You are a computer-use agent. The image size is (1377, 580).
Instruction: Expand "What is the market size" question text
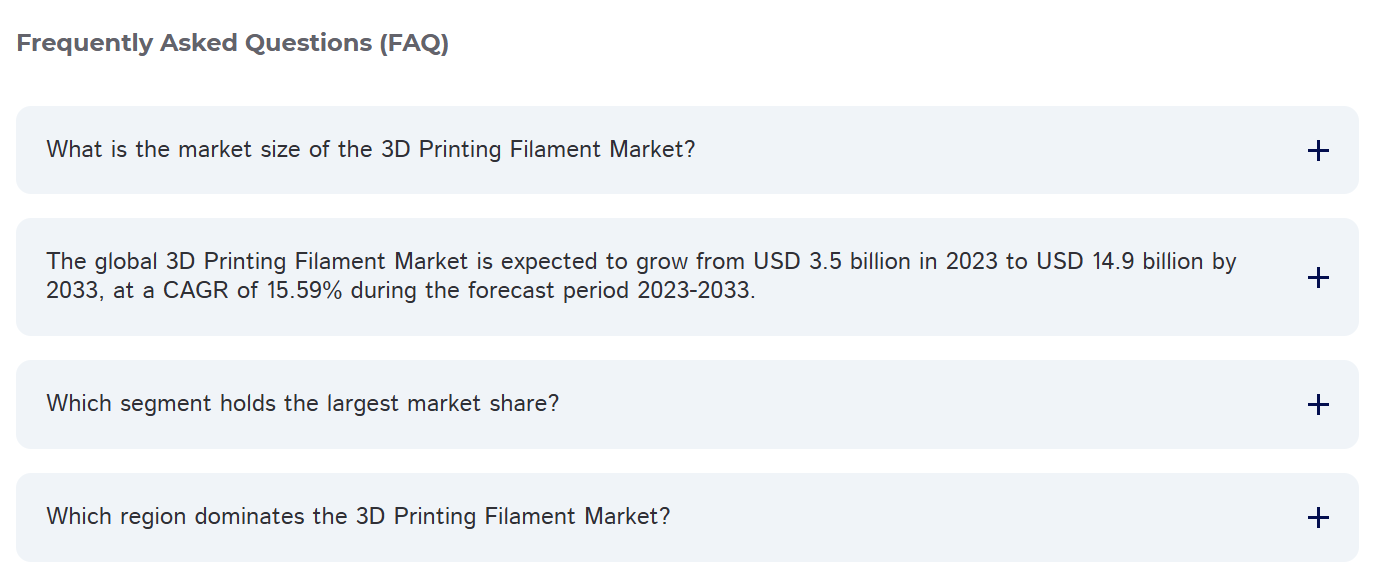pyautogui.click(x=370, y=150)
